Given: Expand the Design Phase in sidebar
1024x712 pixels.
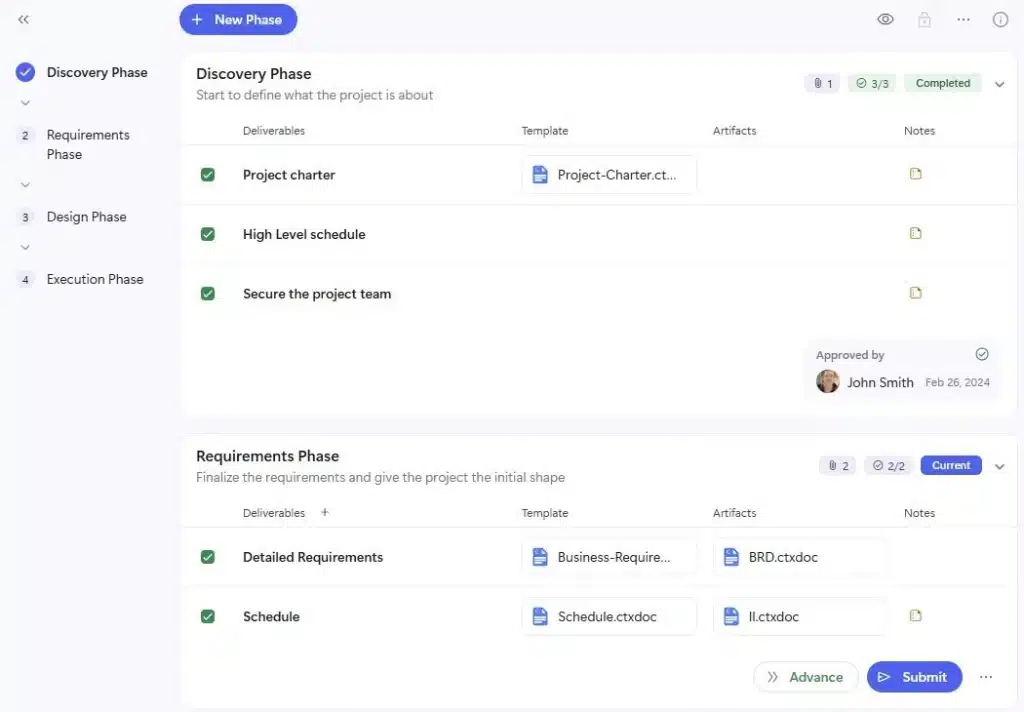Looking at the screenshot, I should pyautogui.click(x=24, y=247).
